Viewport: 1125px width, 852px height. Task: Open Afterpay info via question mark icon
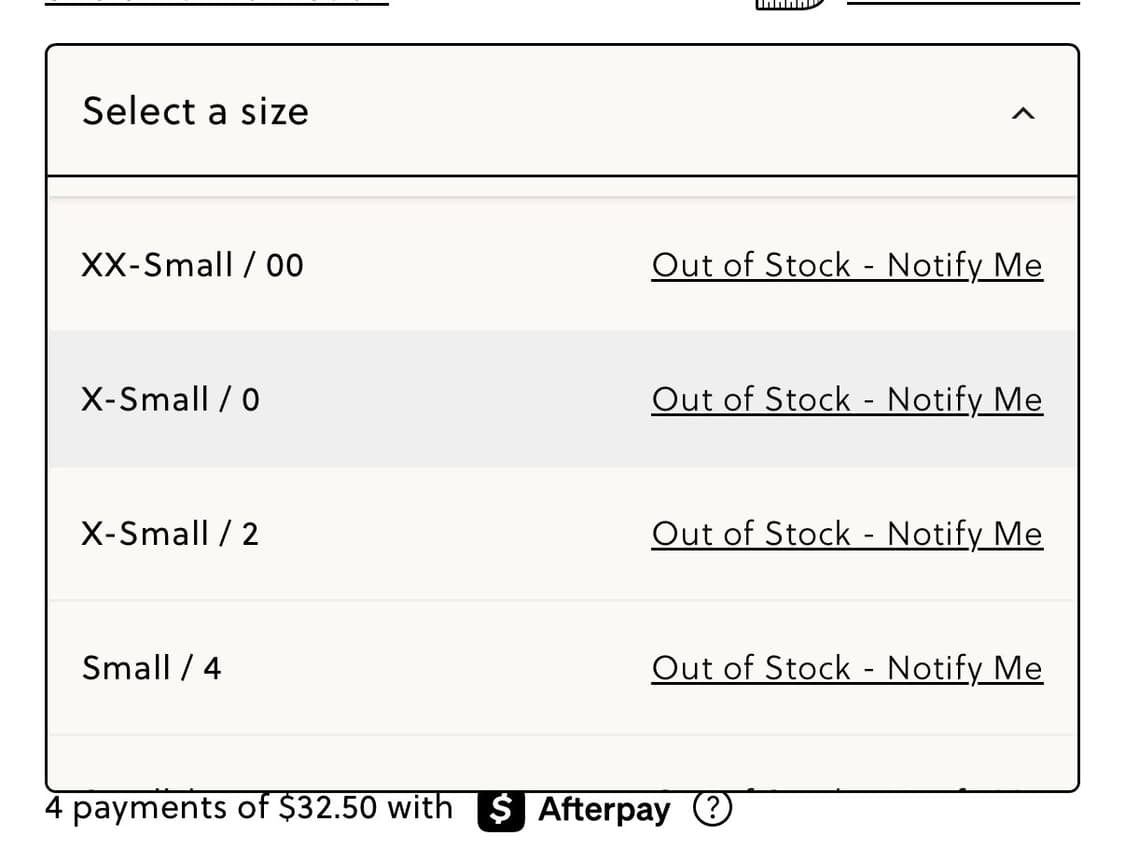tap(712, 808)
